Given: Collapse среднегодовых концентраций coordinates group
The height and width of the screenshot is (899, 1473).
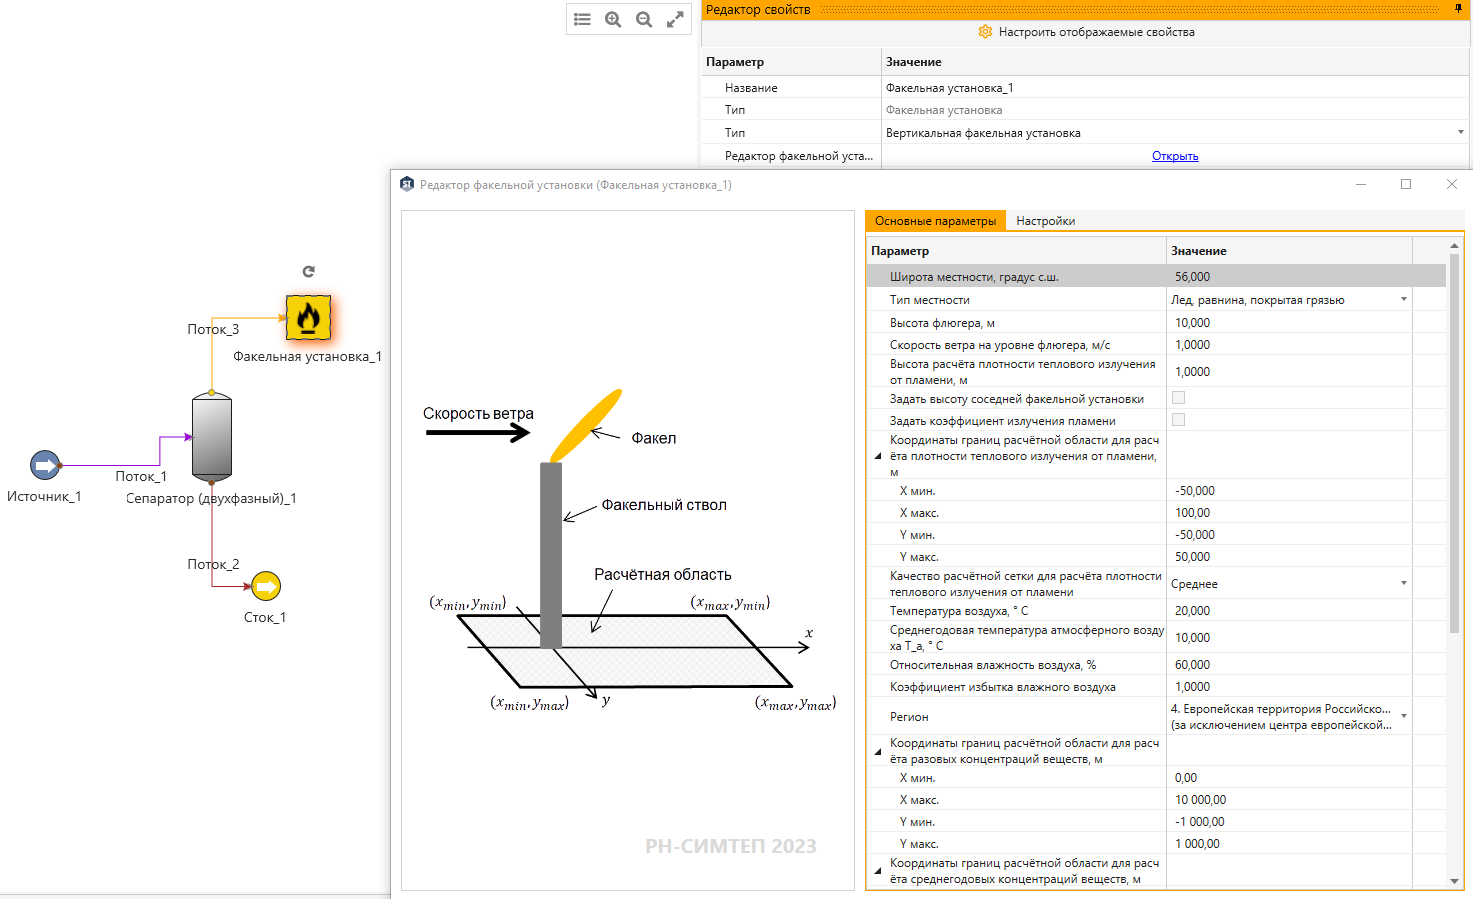Looking at the screenshot, I should pos(878,871).
